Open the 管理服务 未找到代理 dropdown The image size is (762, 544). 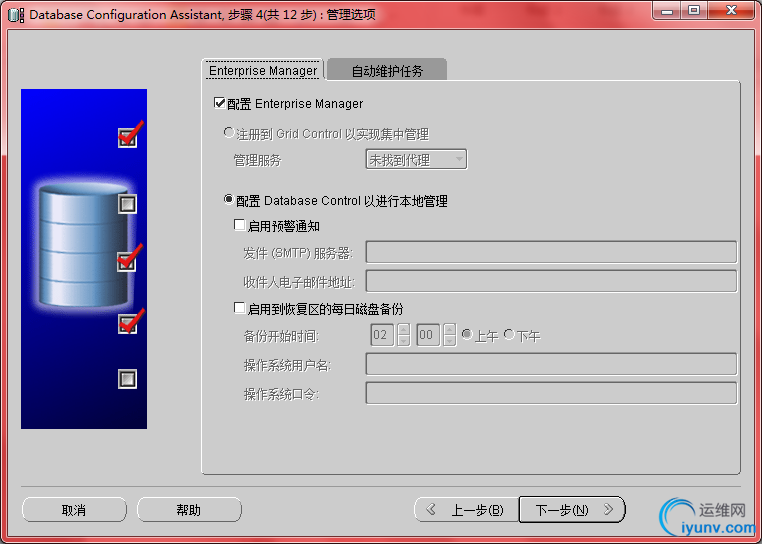(x=416, y=159)
